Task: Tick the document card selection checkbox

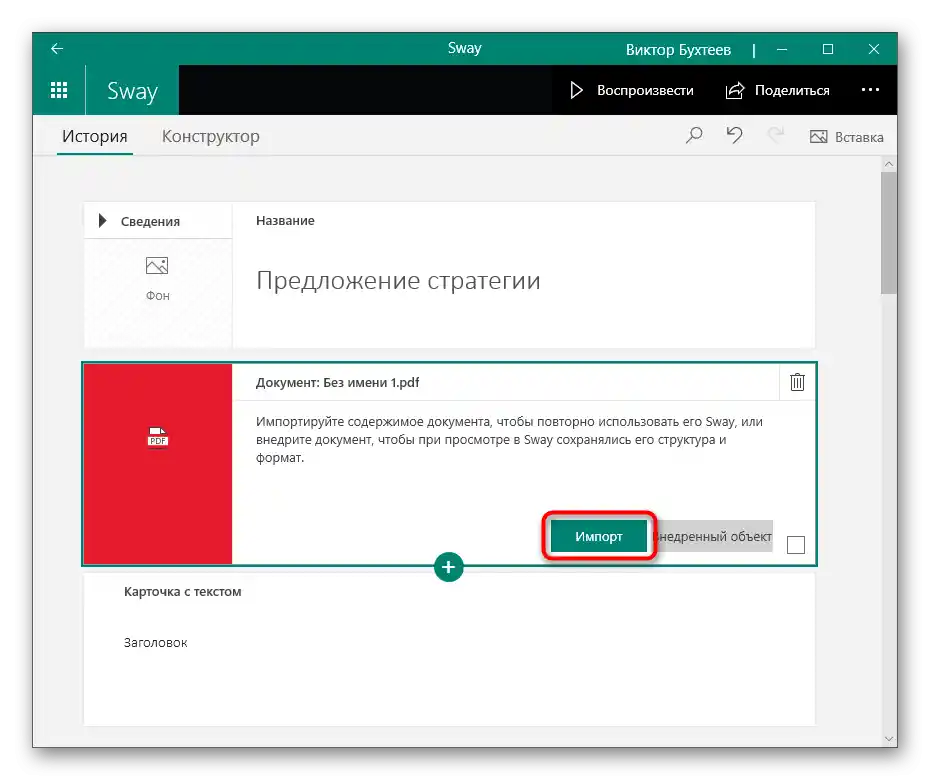Action: coord(795,545)
